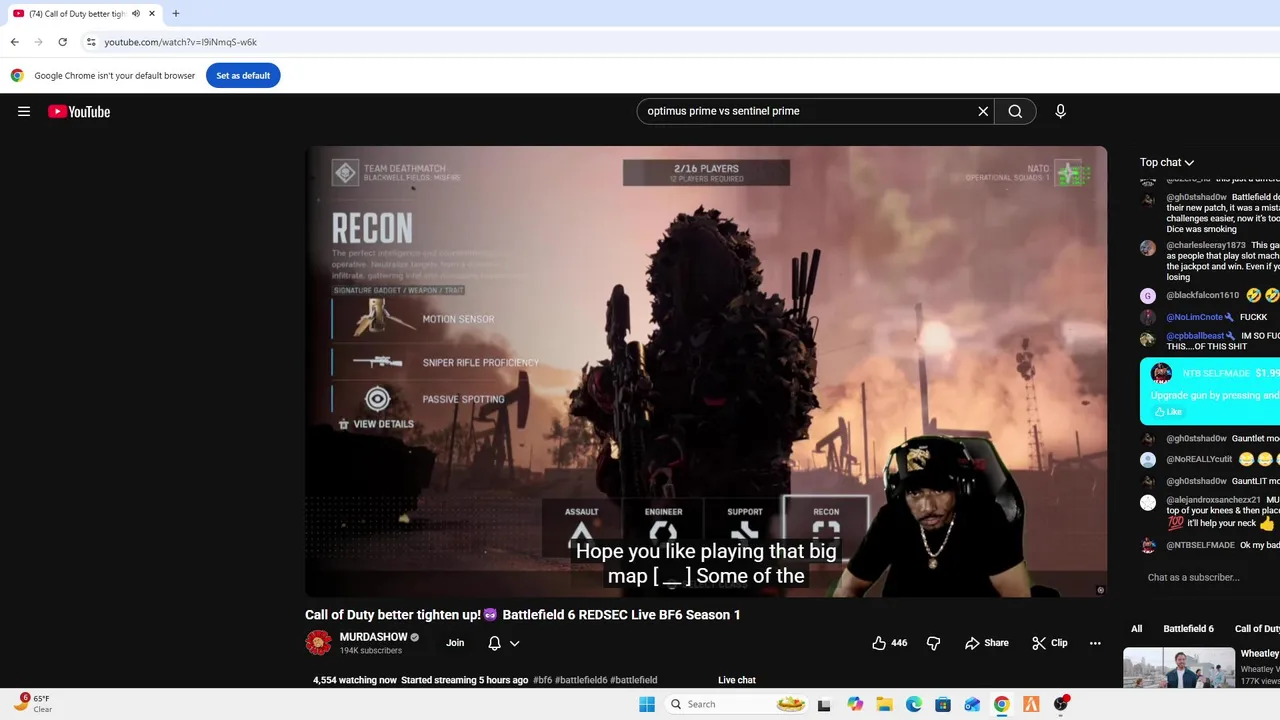Share the video

(x=987, y=643)
